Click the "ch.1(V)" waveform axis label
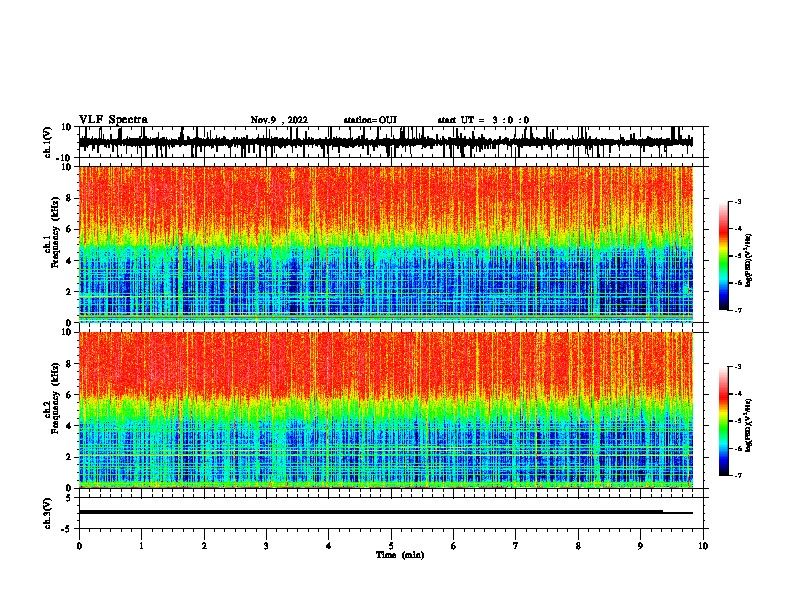 pos(48,142)
